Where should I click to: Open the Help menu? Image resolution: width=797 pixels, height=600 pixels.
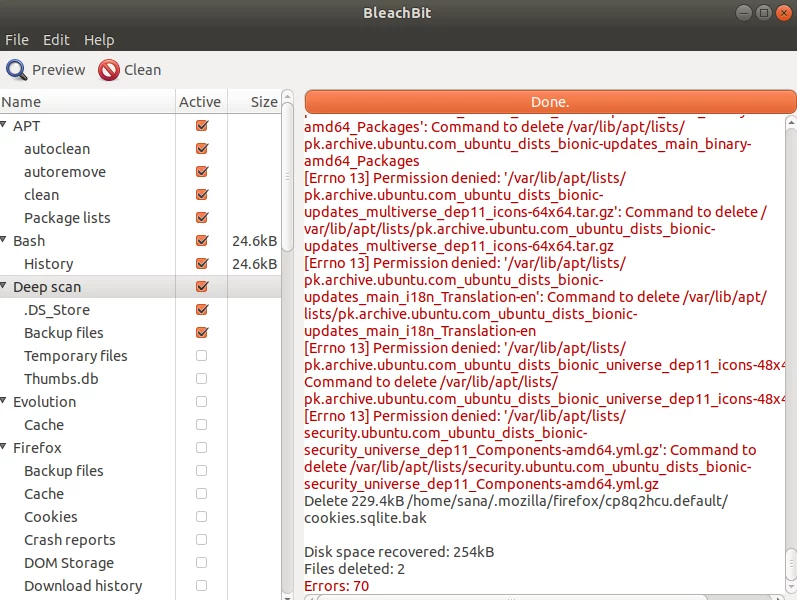(99, 40)
